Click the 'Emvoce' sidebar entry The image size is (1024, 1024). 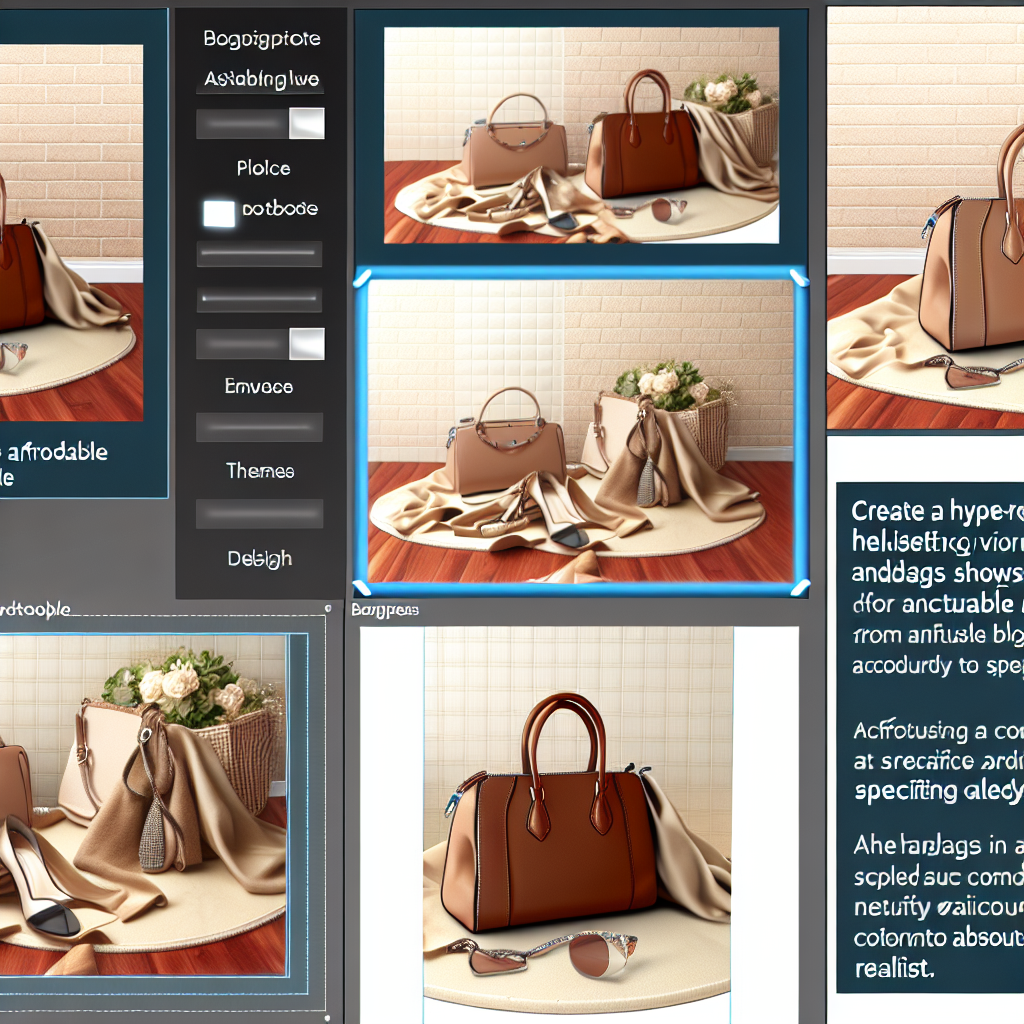point(259,386)
